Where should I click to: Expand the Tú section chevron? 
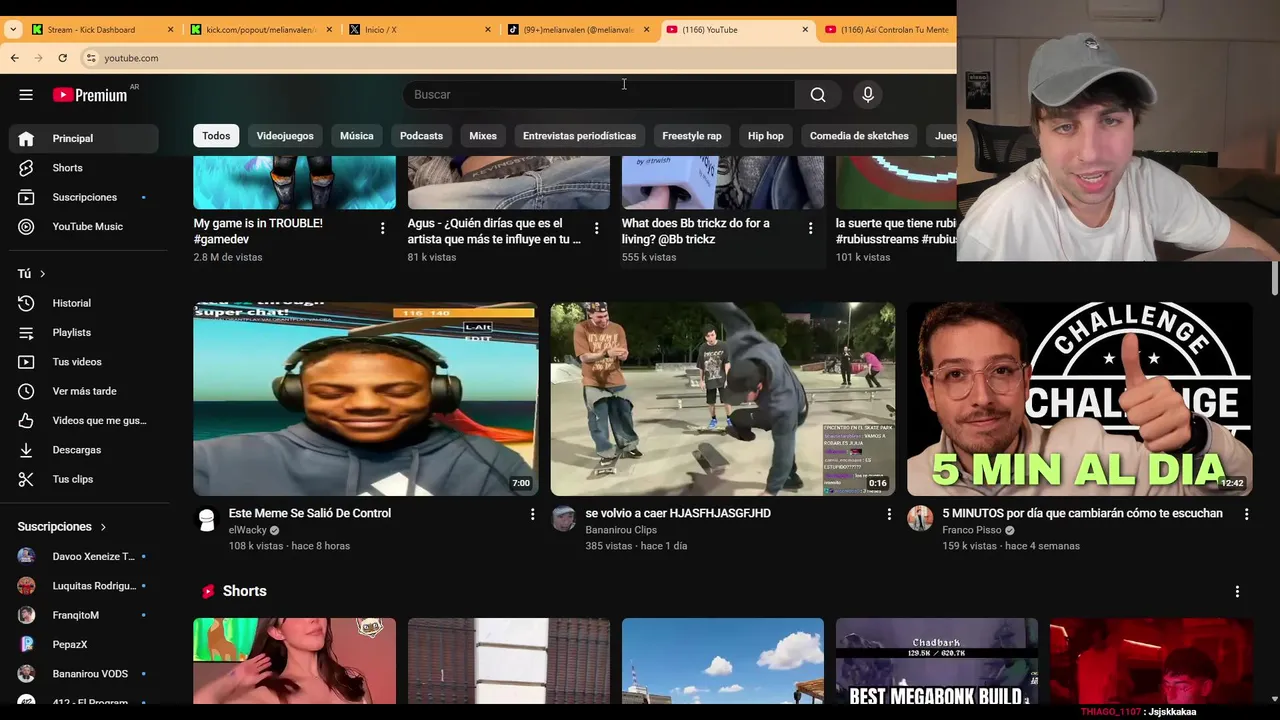pyautogui.click(x=42, y=274)
